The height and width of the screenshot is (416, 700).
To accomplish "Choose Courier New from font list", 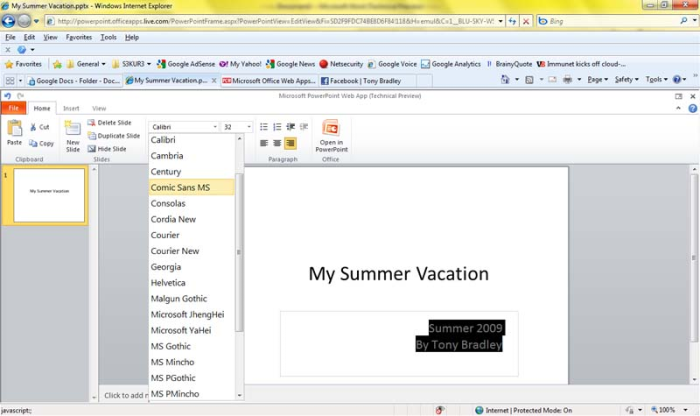I will coord(192,251).
